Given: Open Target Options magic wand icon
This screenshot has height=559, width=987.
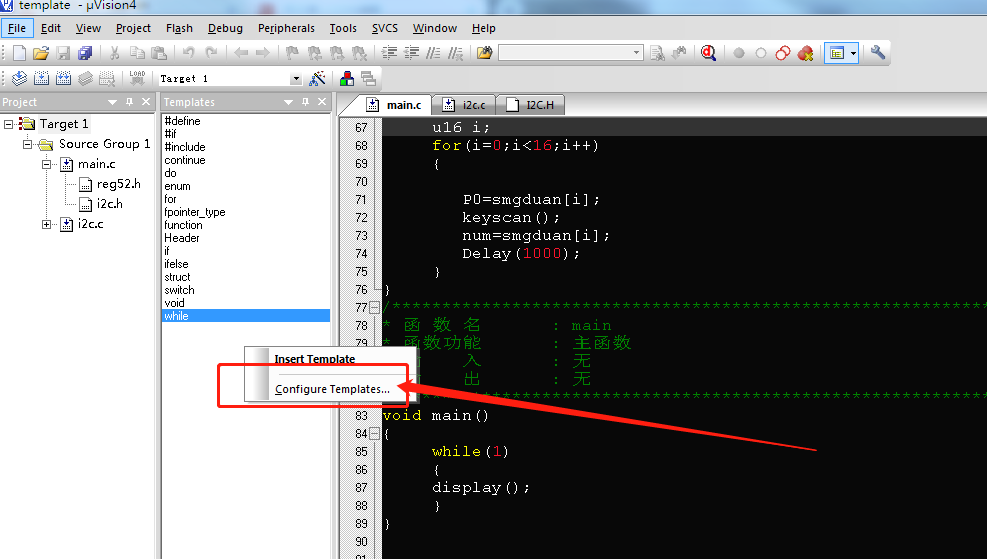Looking at the screenshot, I should coord(317,78).
